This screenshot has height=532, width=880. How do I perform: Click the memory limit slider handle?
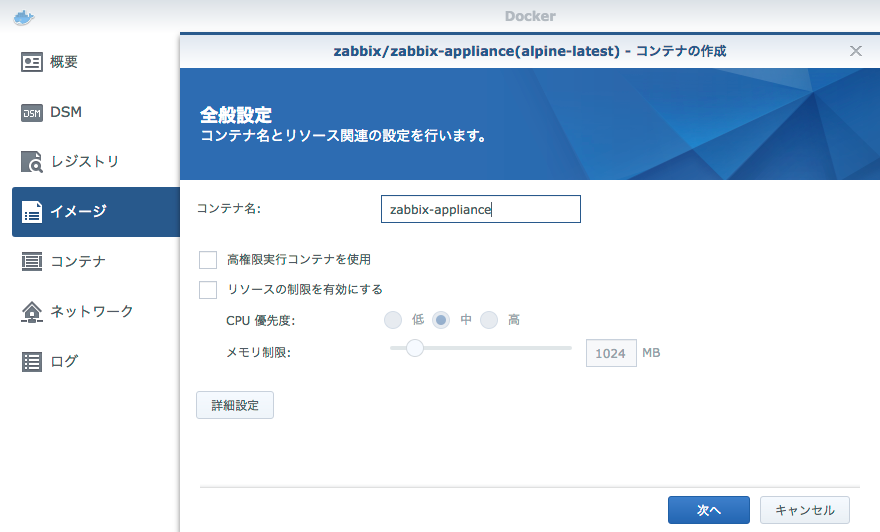tap(415, 348)
